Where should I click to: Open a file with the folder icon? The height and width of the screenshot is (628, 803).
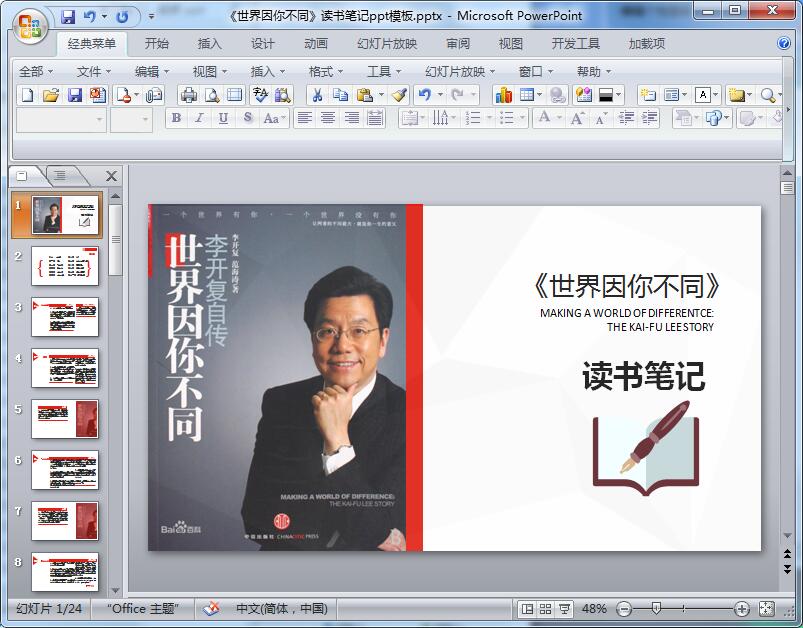click(51, 95)
